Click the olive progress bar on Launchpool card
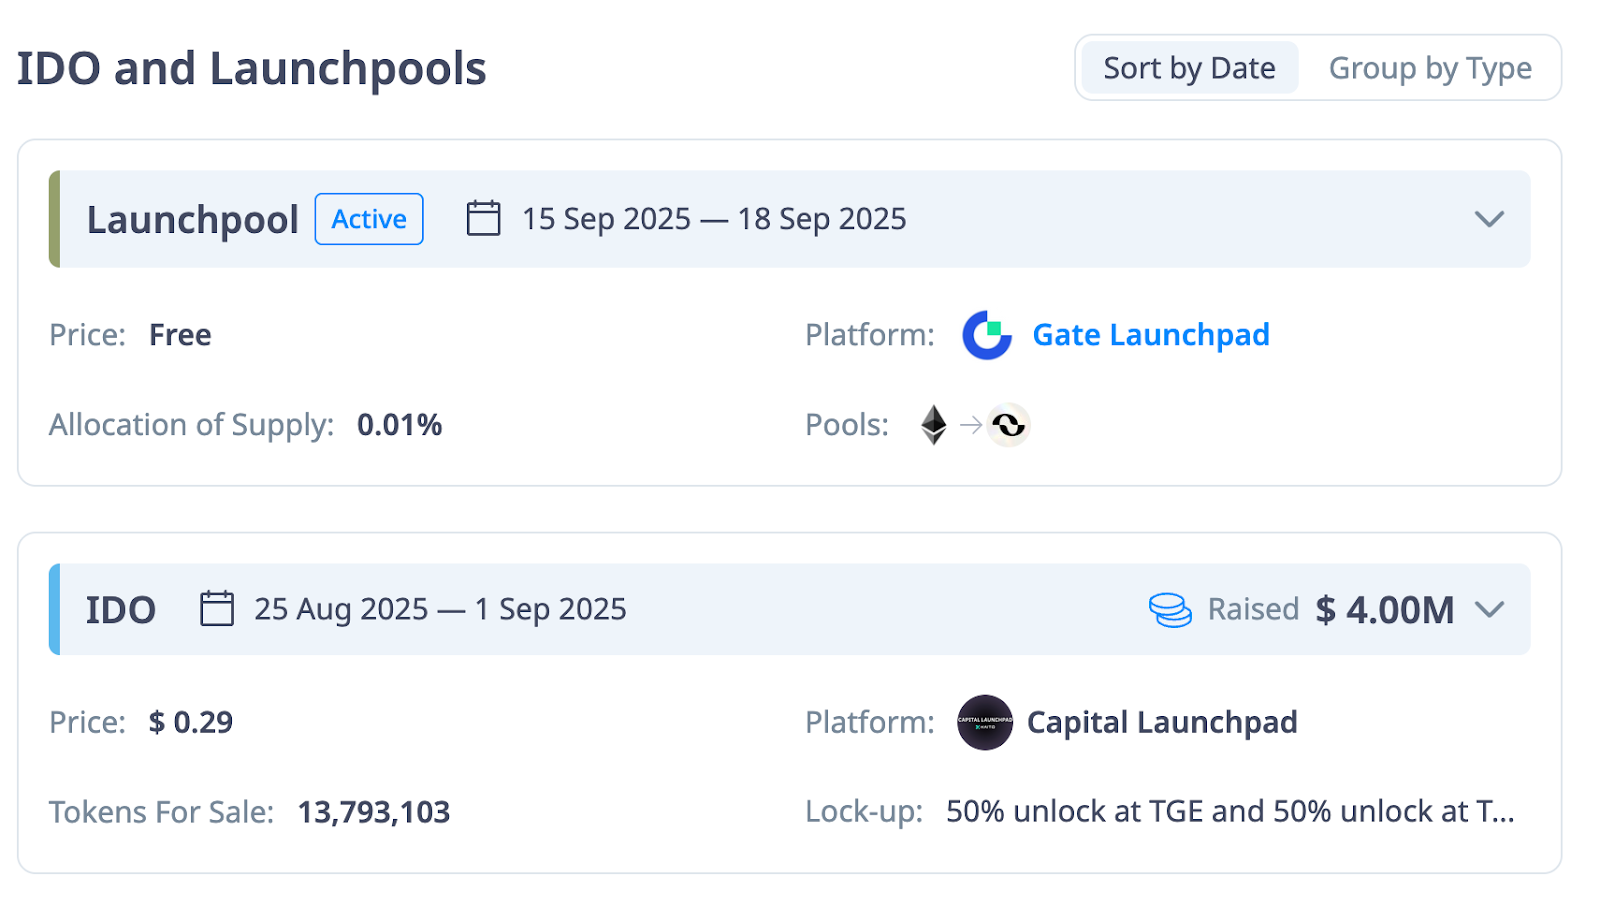The height and width of the screenshot is (906, 1600). point(52,219)
